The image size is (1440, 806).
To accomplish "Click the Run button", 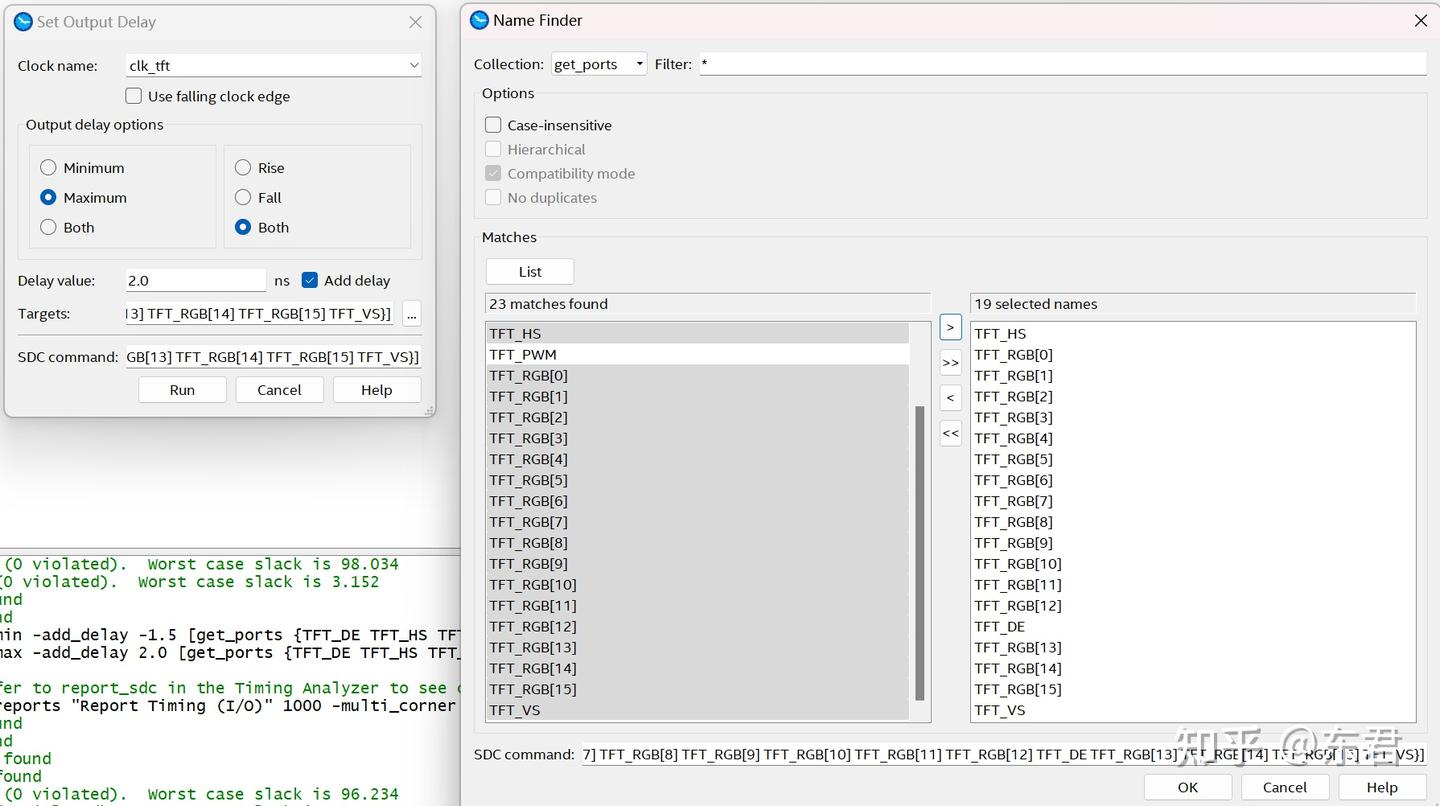I will [x=182, y=390].
